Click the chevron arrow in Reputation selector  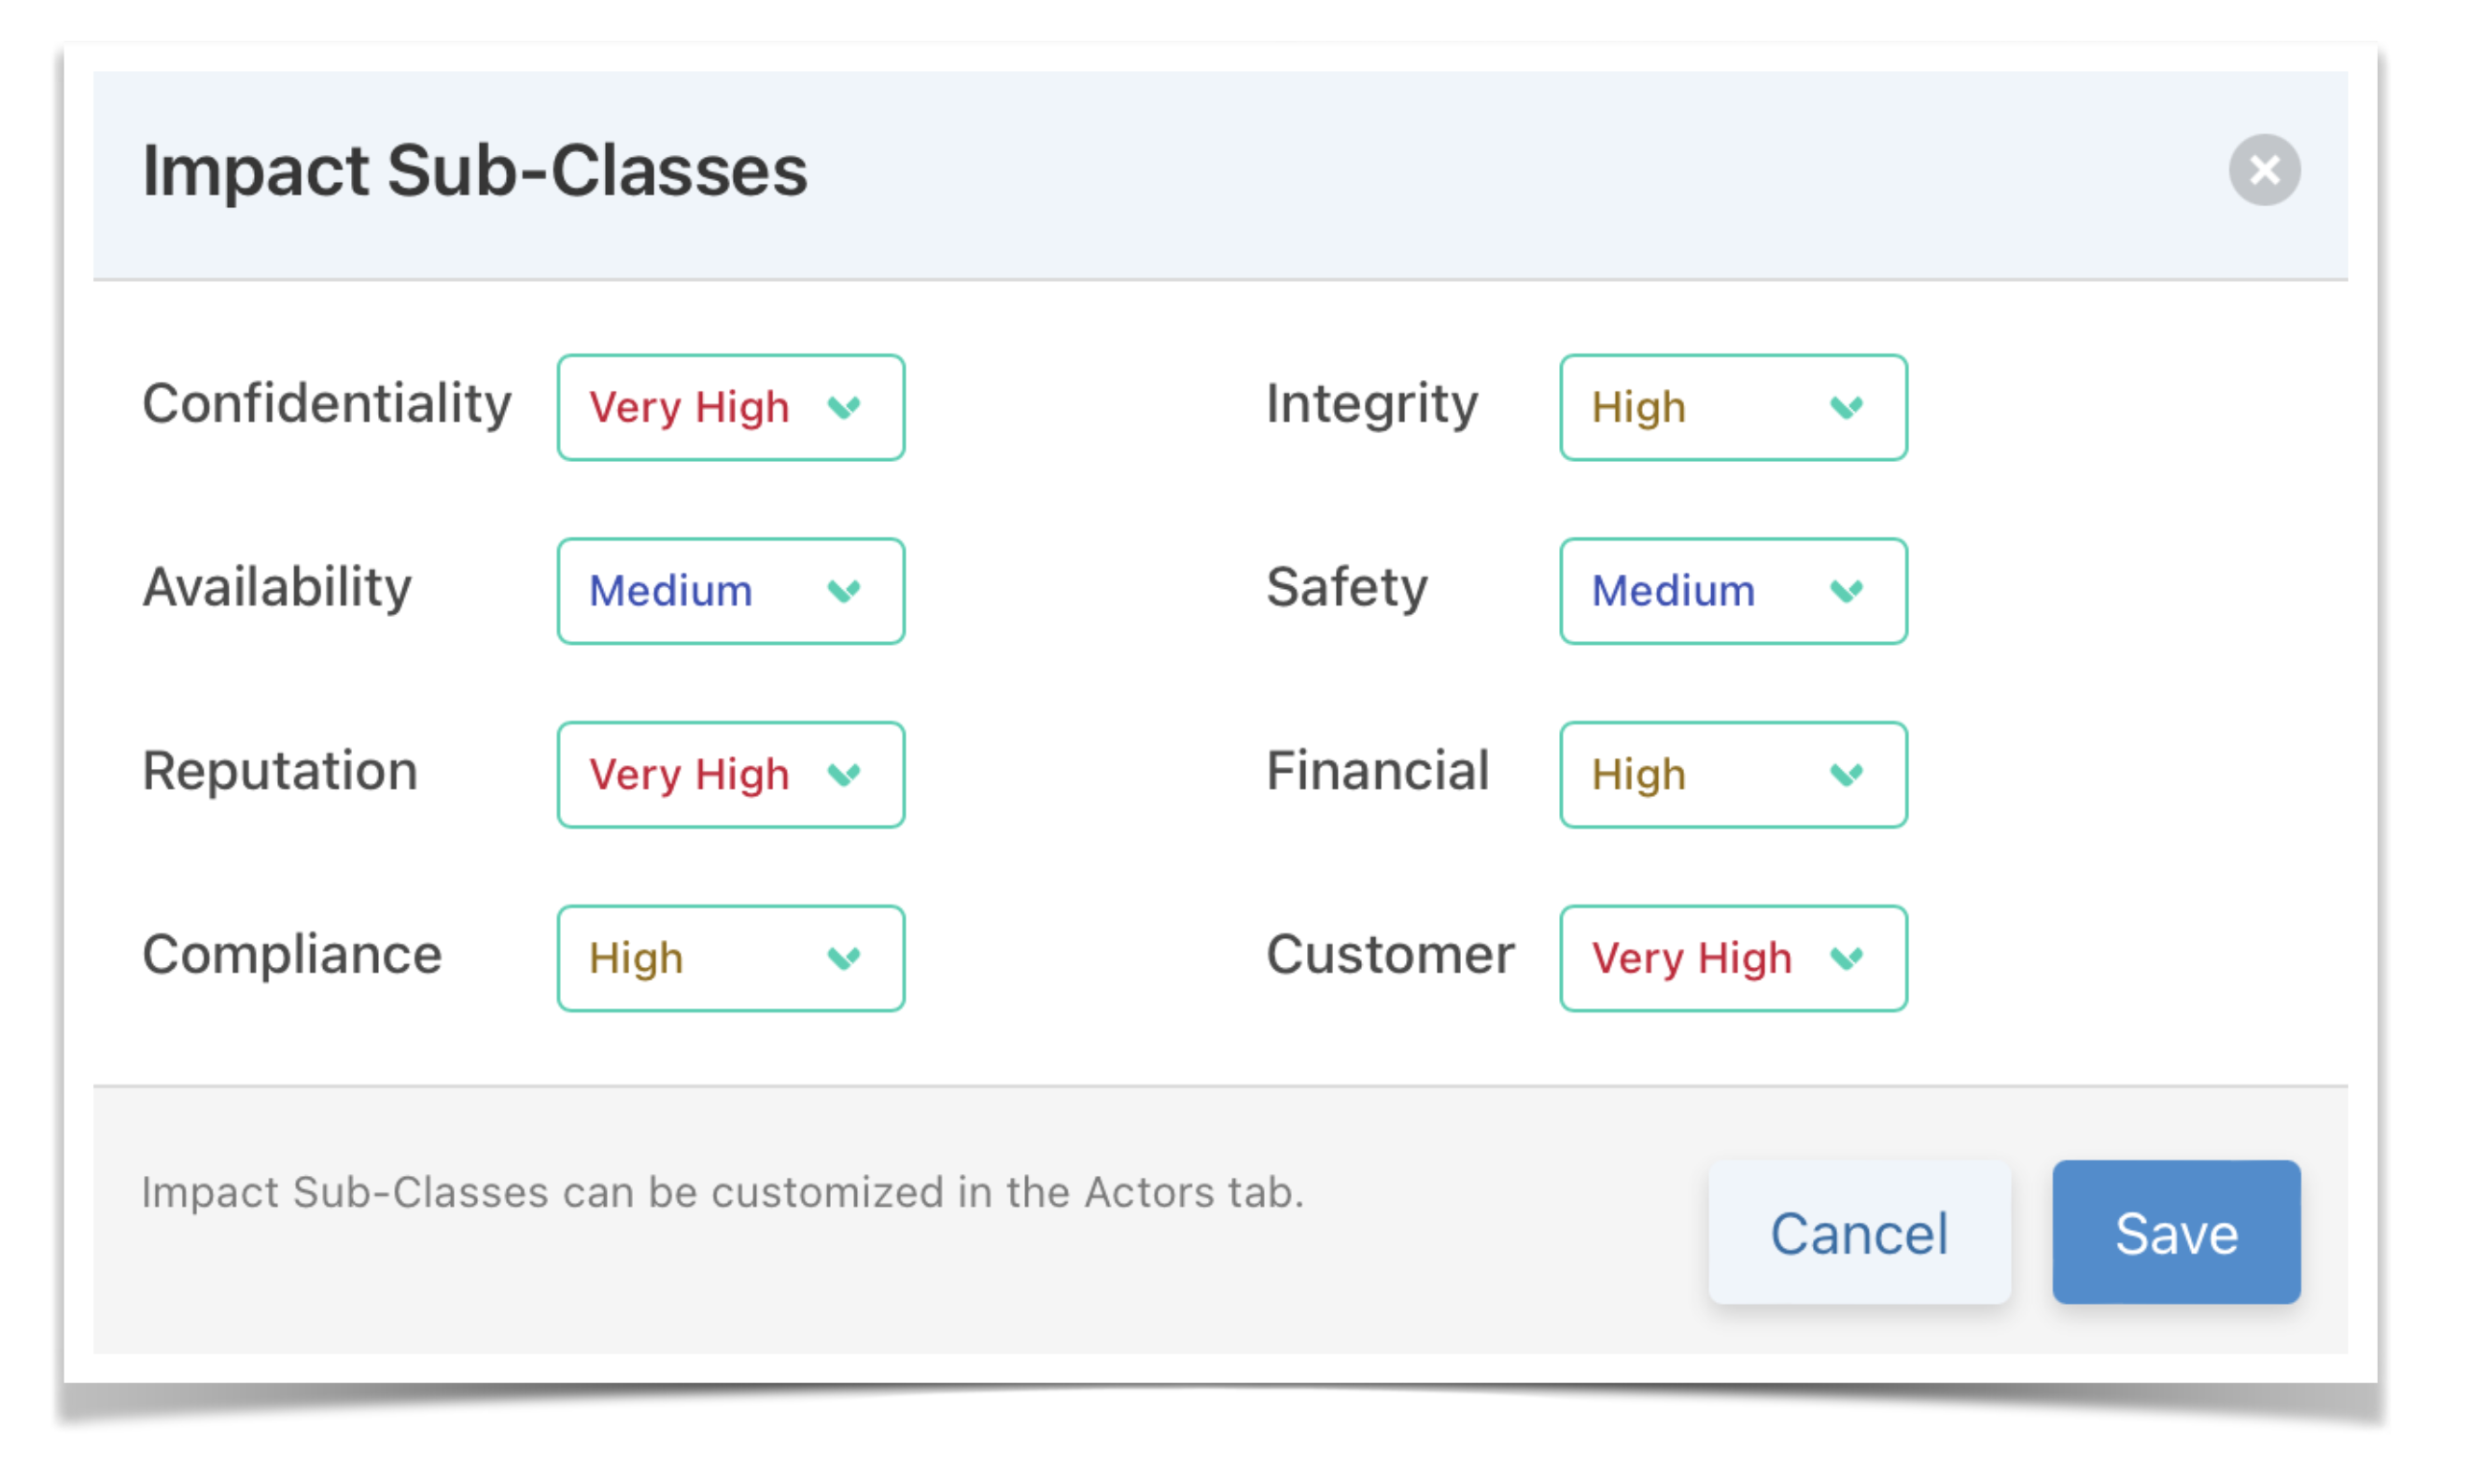[844, 774]
